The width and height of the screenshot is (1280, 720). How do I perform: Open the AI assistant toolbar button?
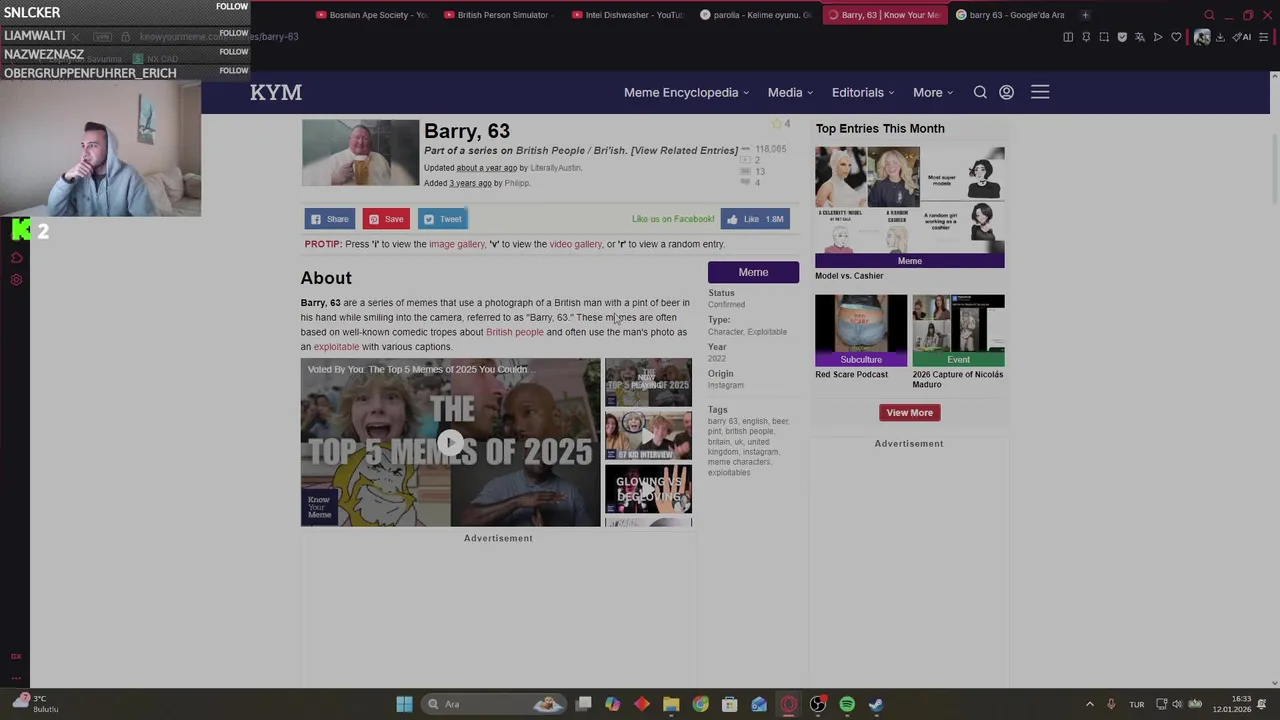pos(1242,37)
